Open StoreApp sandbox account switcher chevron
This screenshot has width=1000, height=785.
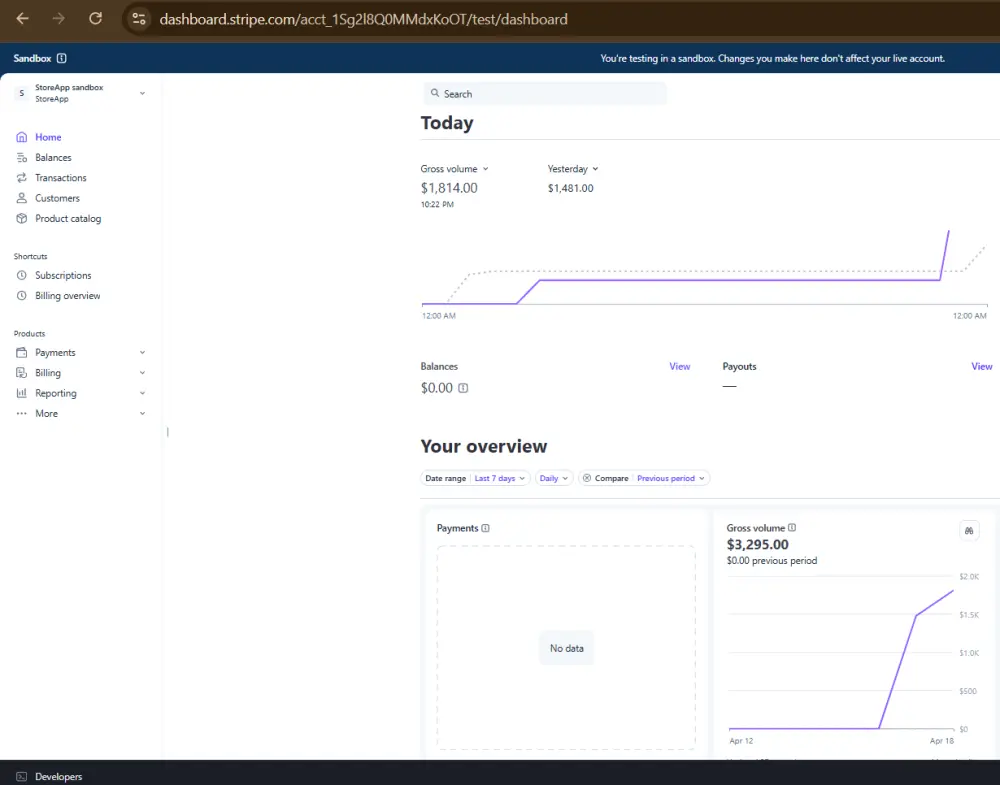[x=142, y=93]
